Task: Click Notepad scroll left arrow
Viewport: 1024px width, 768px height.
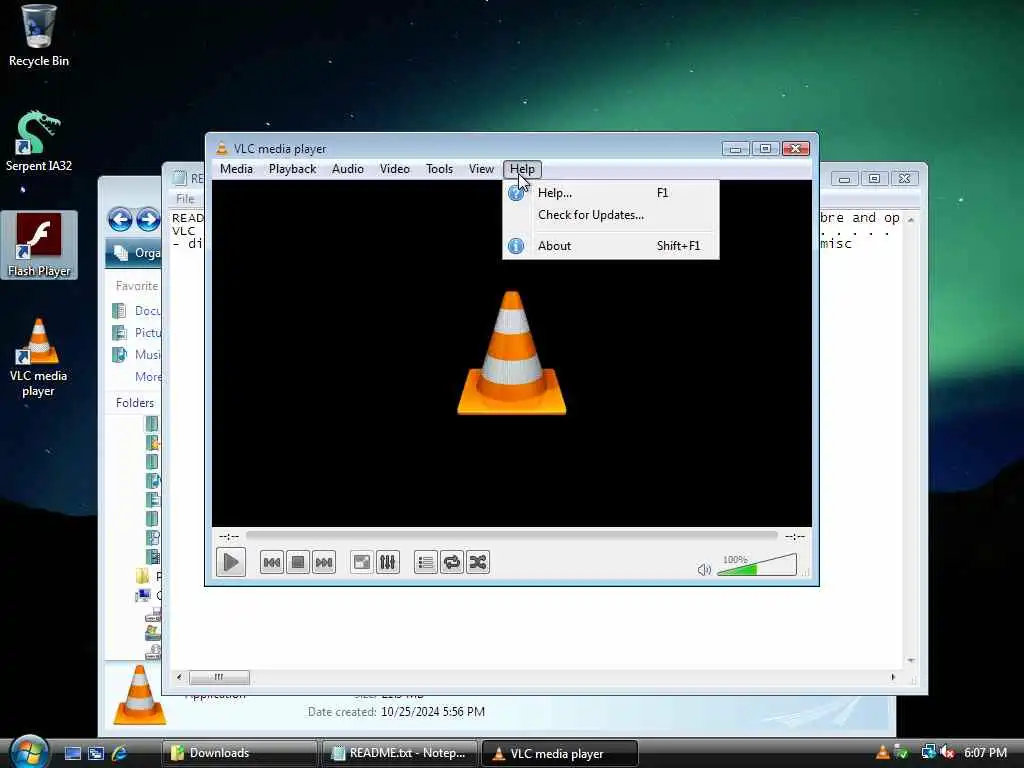Action: pos(179,677)
